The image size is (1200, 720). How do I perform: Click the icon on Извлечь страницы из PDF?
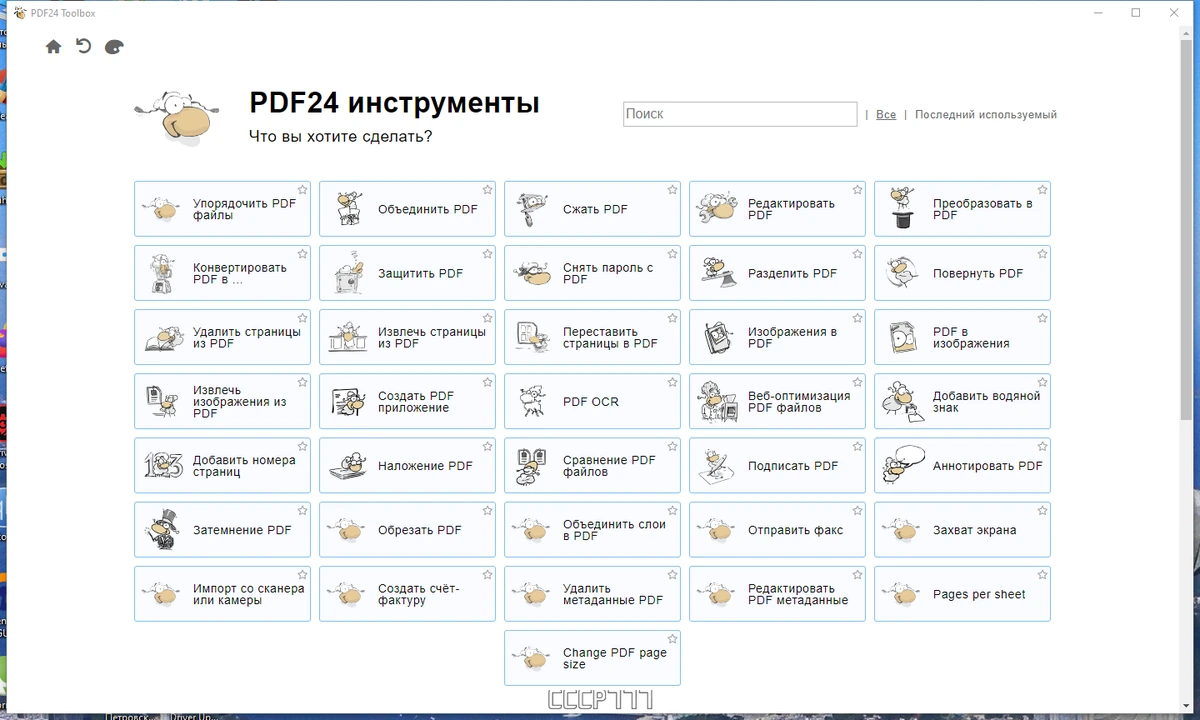pyautogui.click(x=347, y=337)
